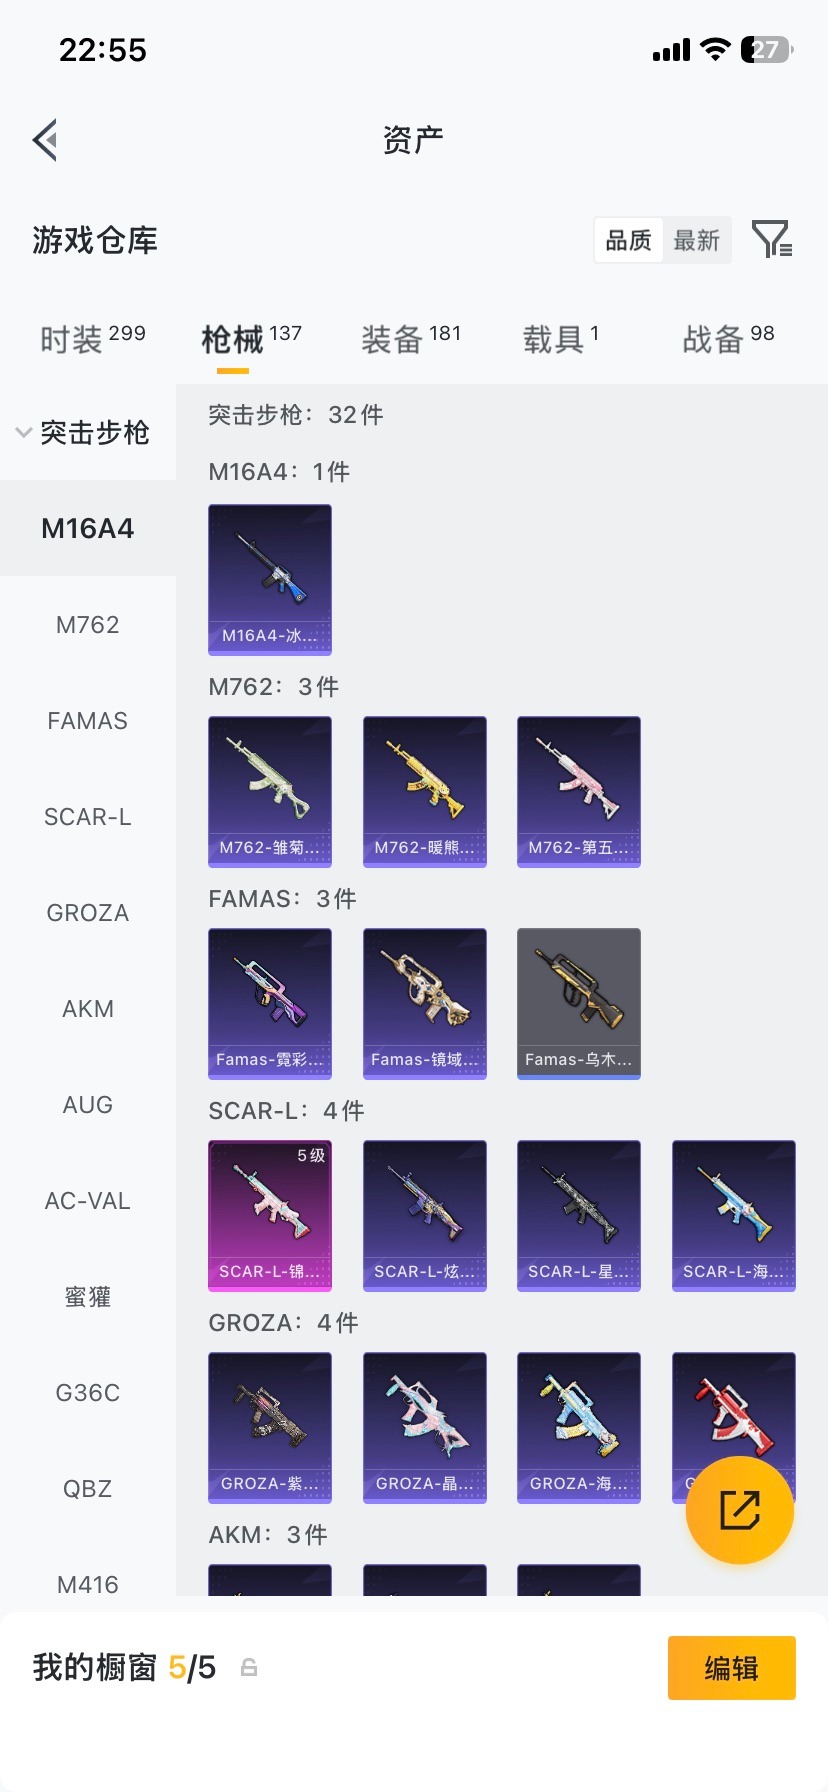The image size is (828, 1792).
Task: Switch sorting to 最新
Action: (x=697, y=240)
